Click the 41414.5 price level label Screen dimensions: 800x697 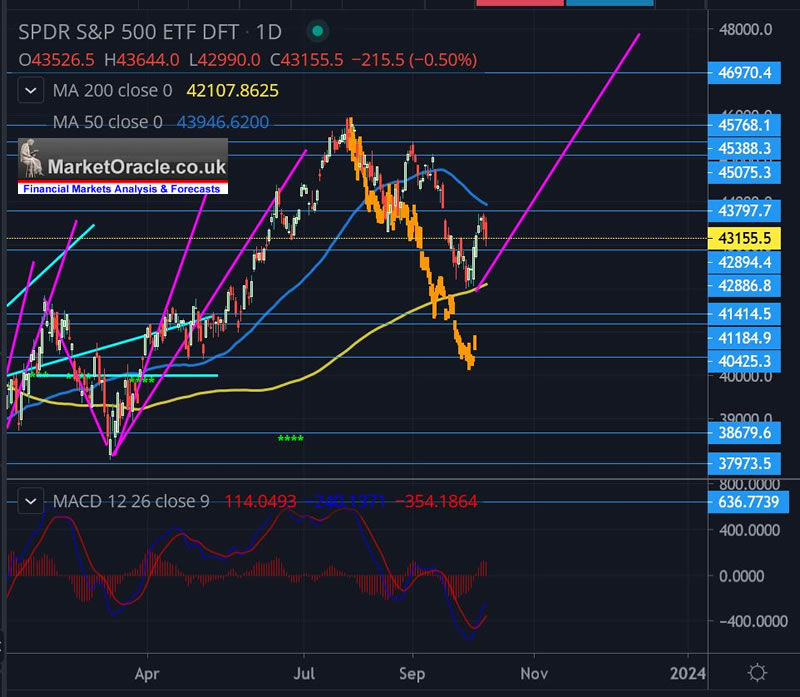(744, 314)
